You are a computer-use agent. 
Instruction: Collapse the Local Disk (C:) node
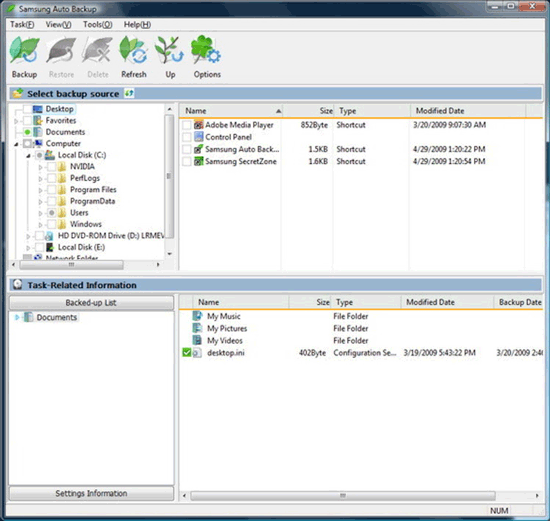(28, 156)
